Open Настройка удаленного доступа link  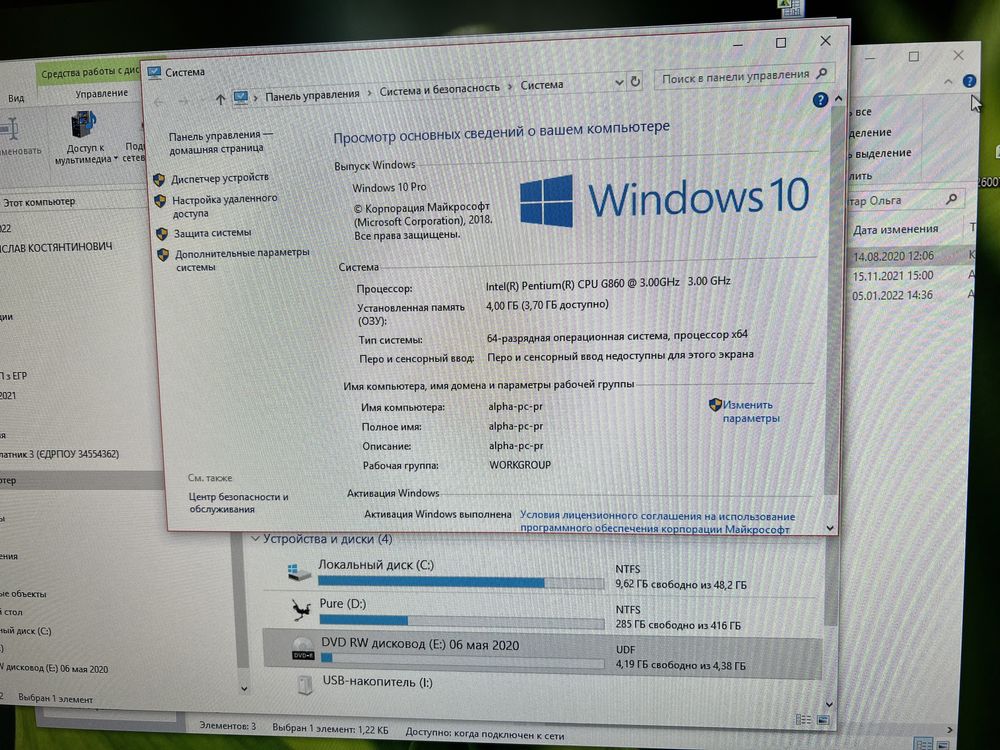pos(224,206)
